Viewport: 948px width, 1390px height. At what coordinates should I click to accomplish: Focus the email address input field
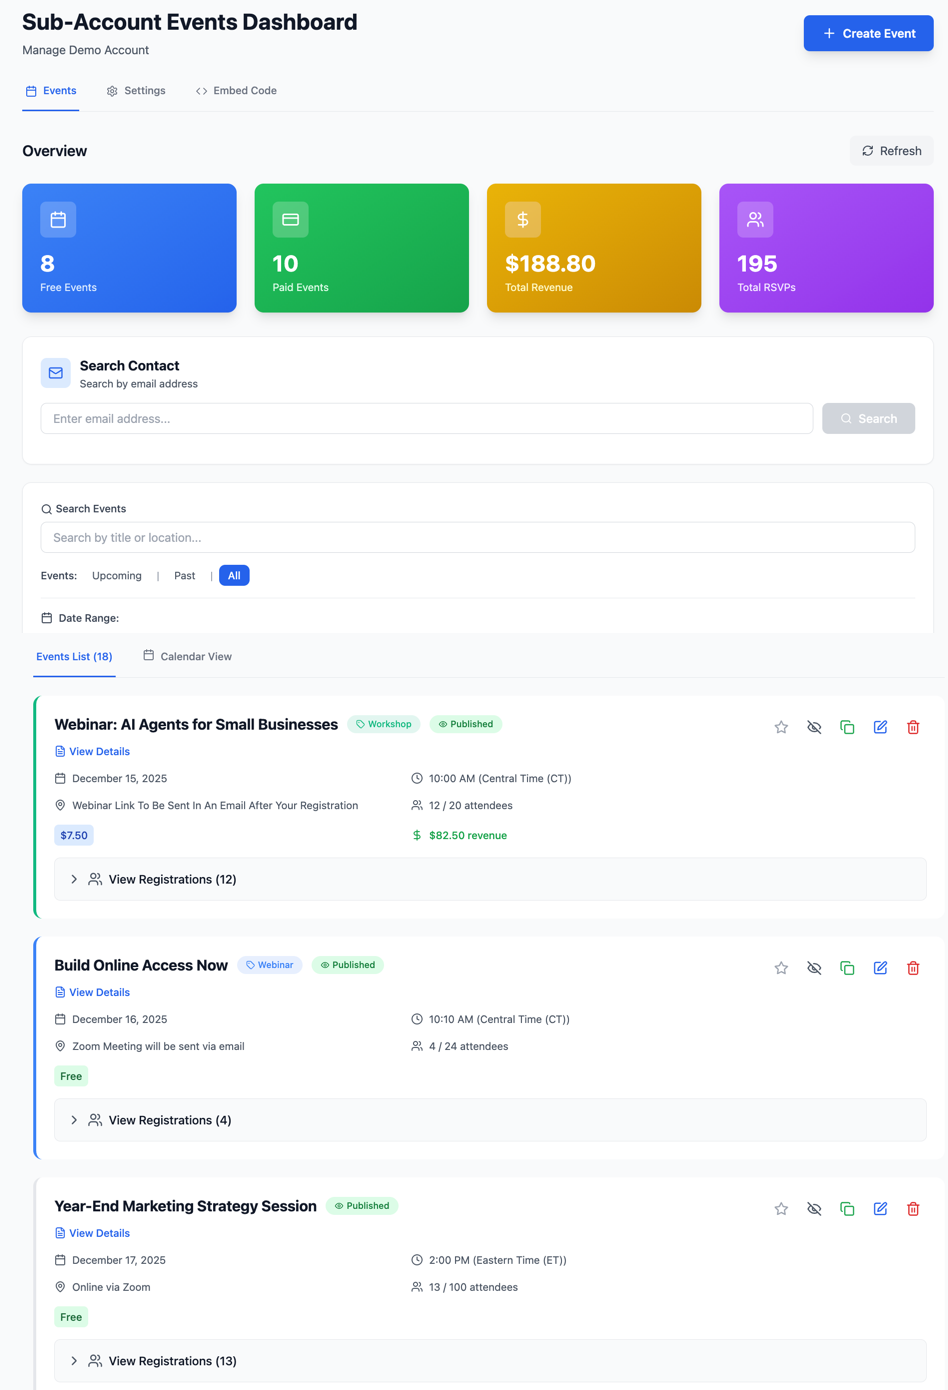tap(427, 418)
